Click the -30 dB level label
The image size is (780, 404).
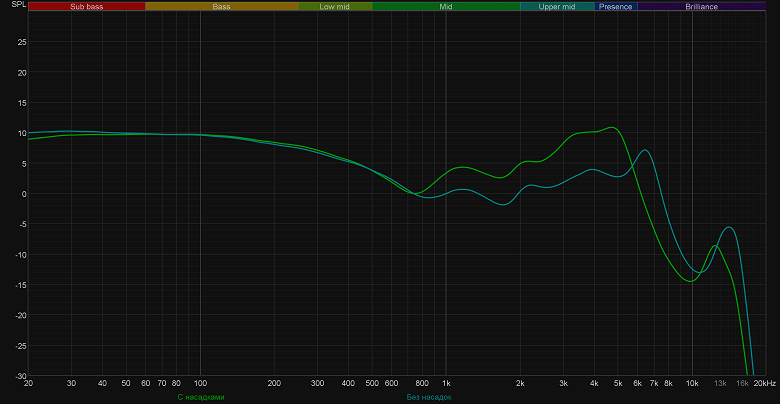(x=20, y=375)
